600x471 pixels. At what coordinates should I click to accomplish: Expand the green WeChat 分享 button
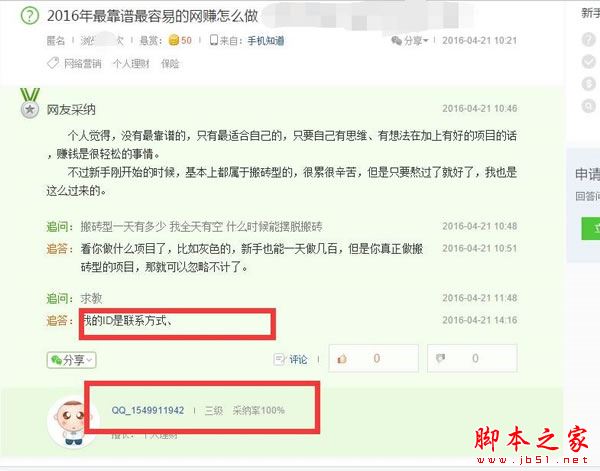pos(72,360)
